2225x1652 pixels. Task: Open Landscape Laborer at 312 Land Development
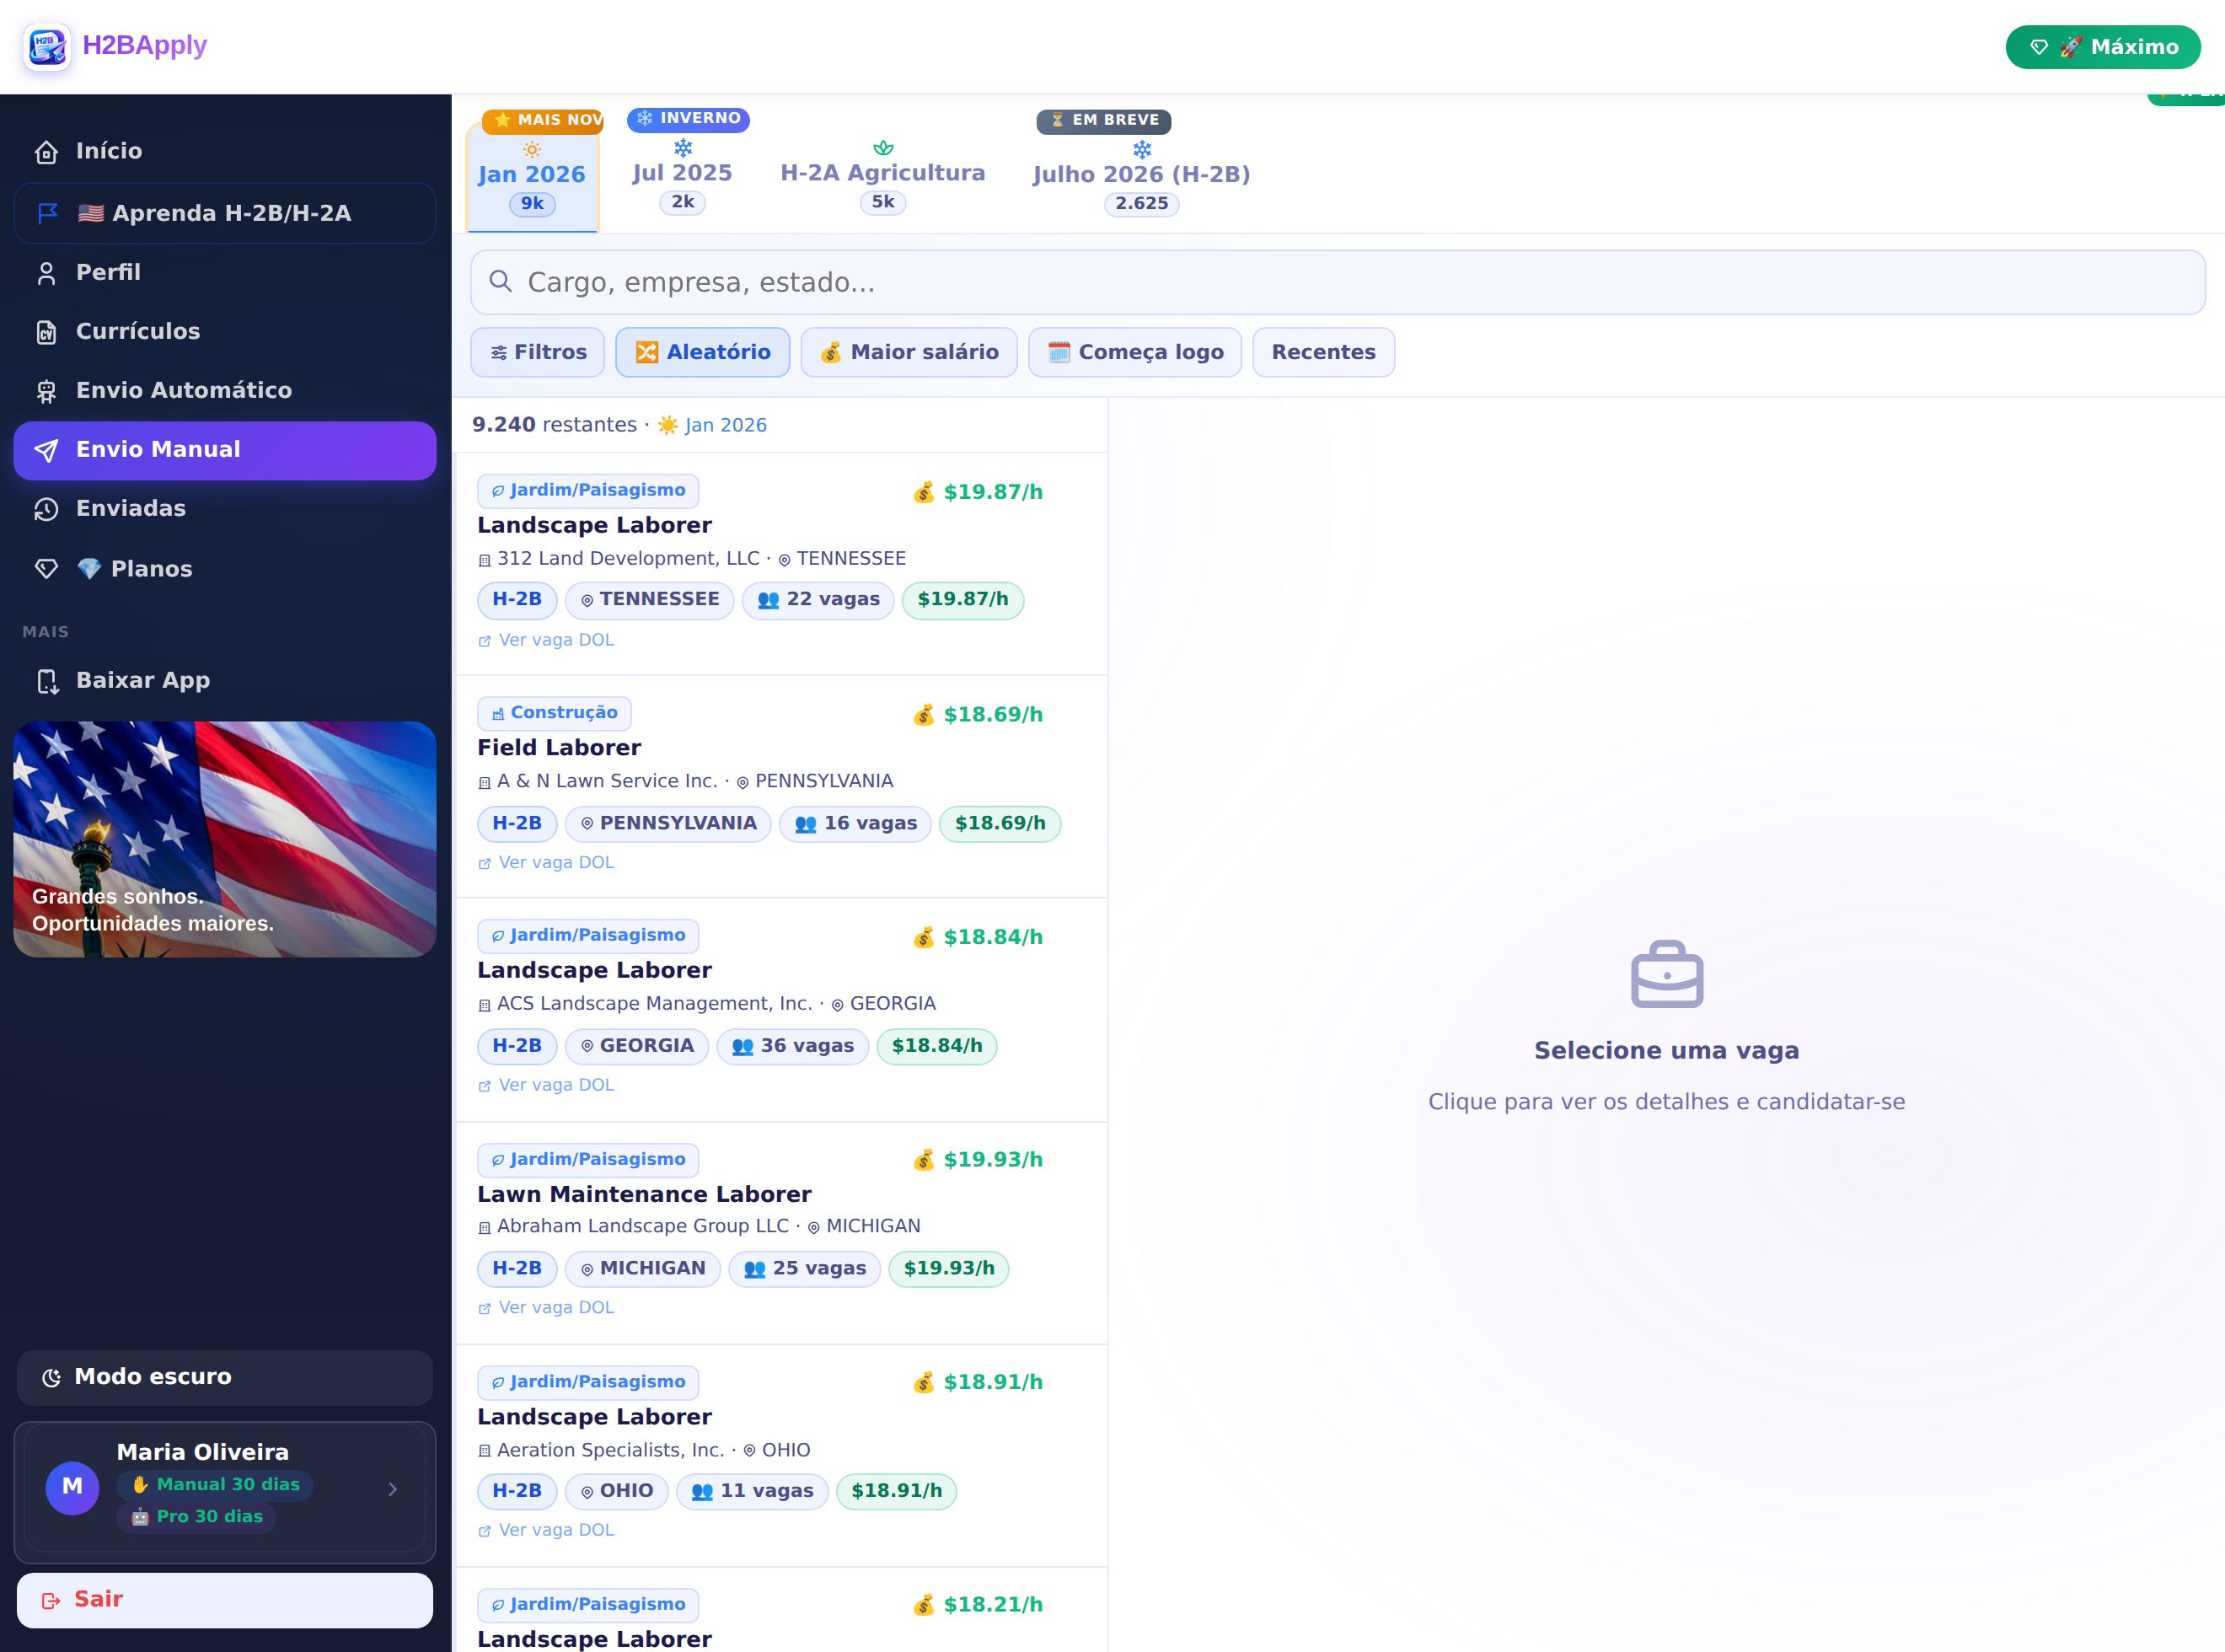click(781, 564)
